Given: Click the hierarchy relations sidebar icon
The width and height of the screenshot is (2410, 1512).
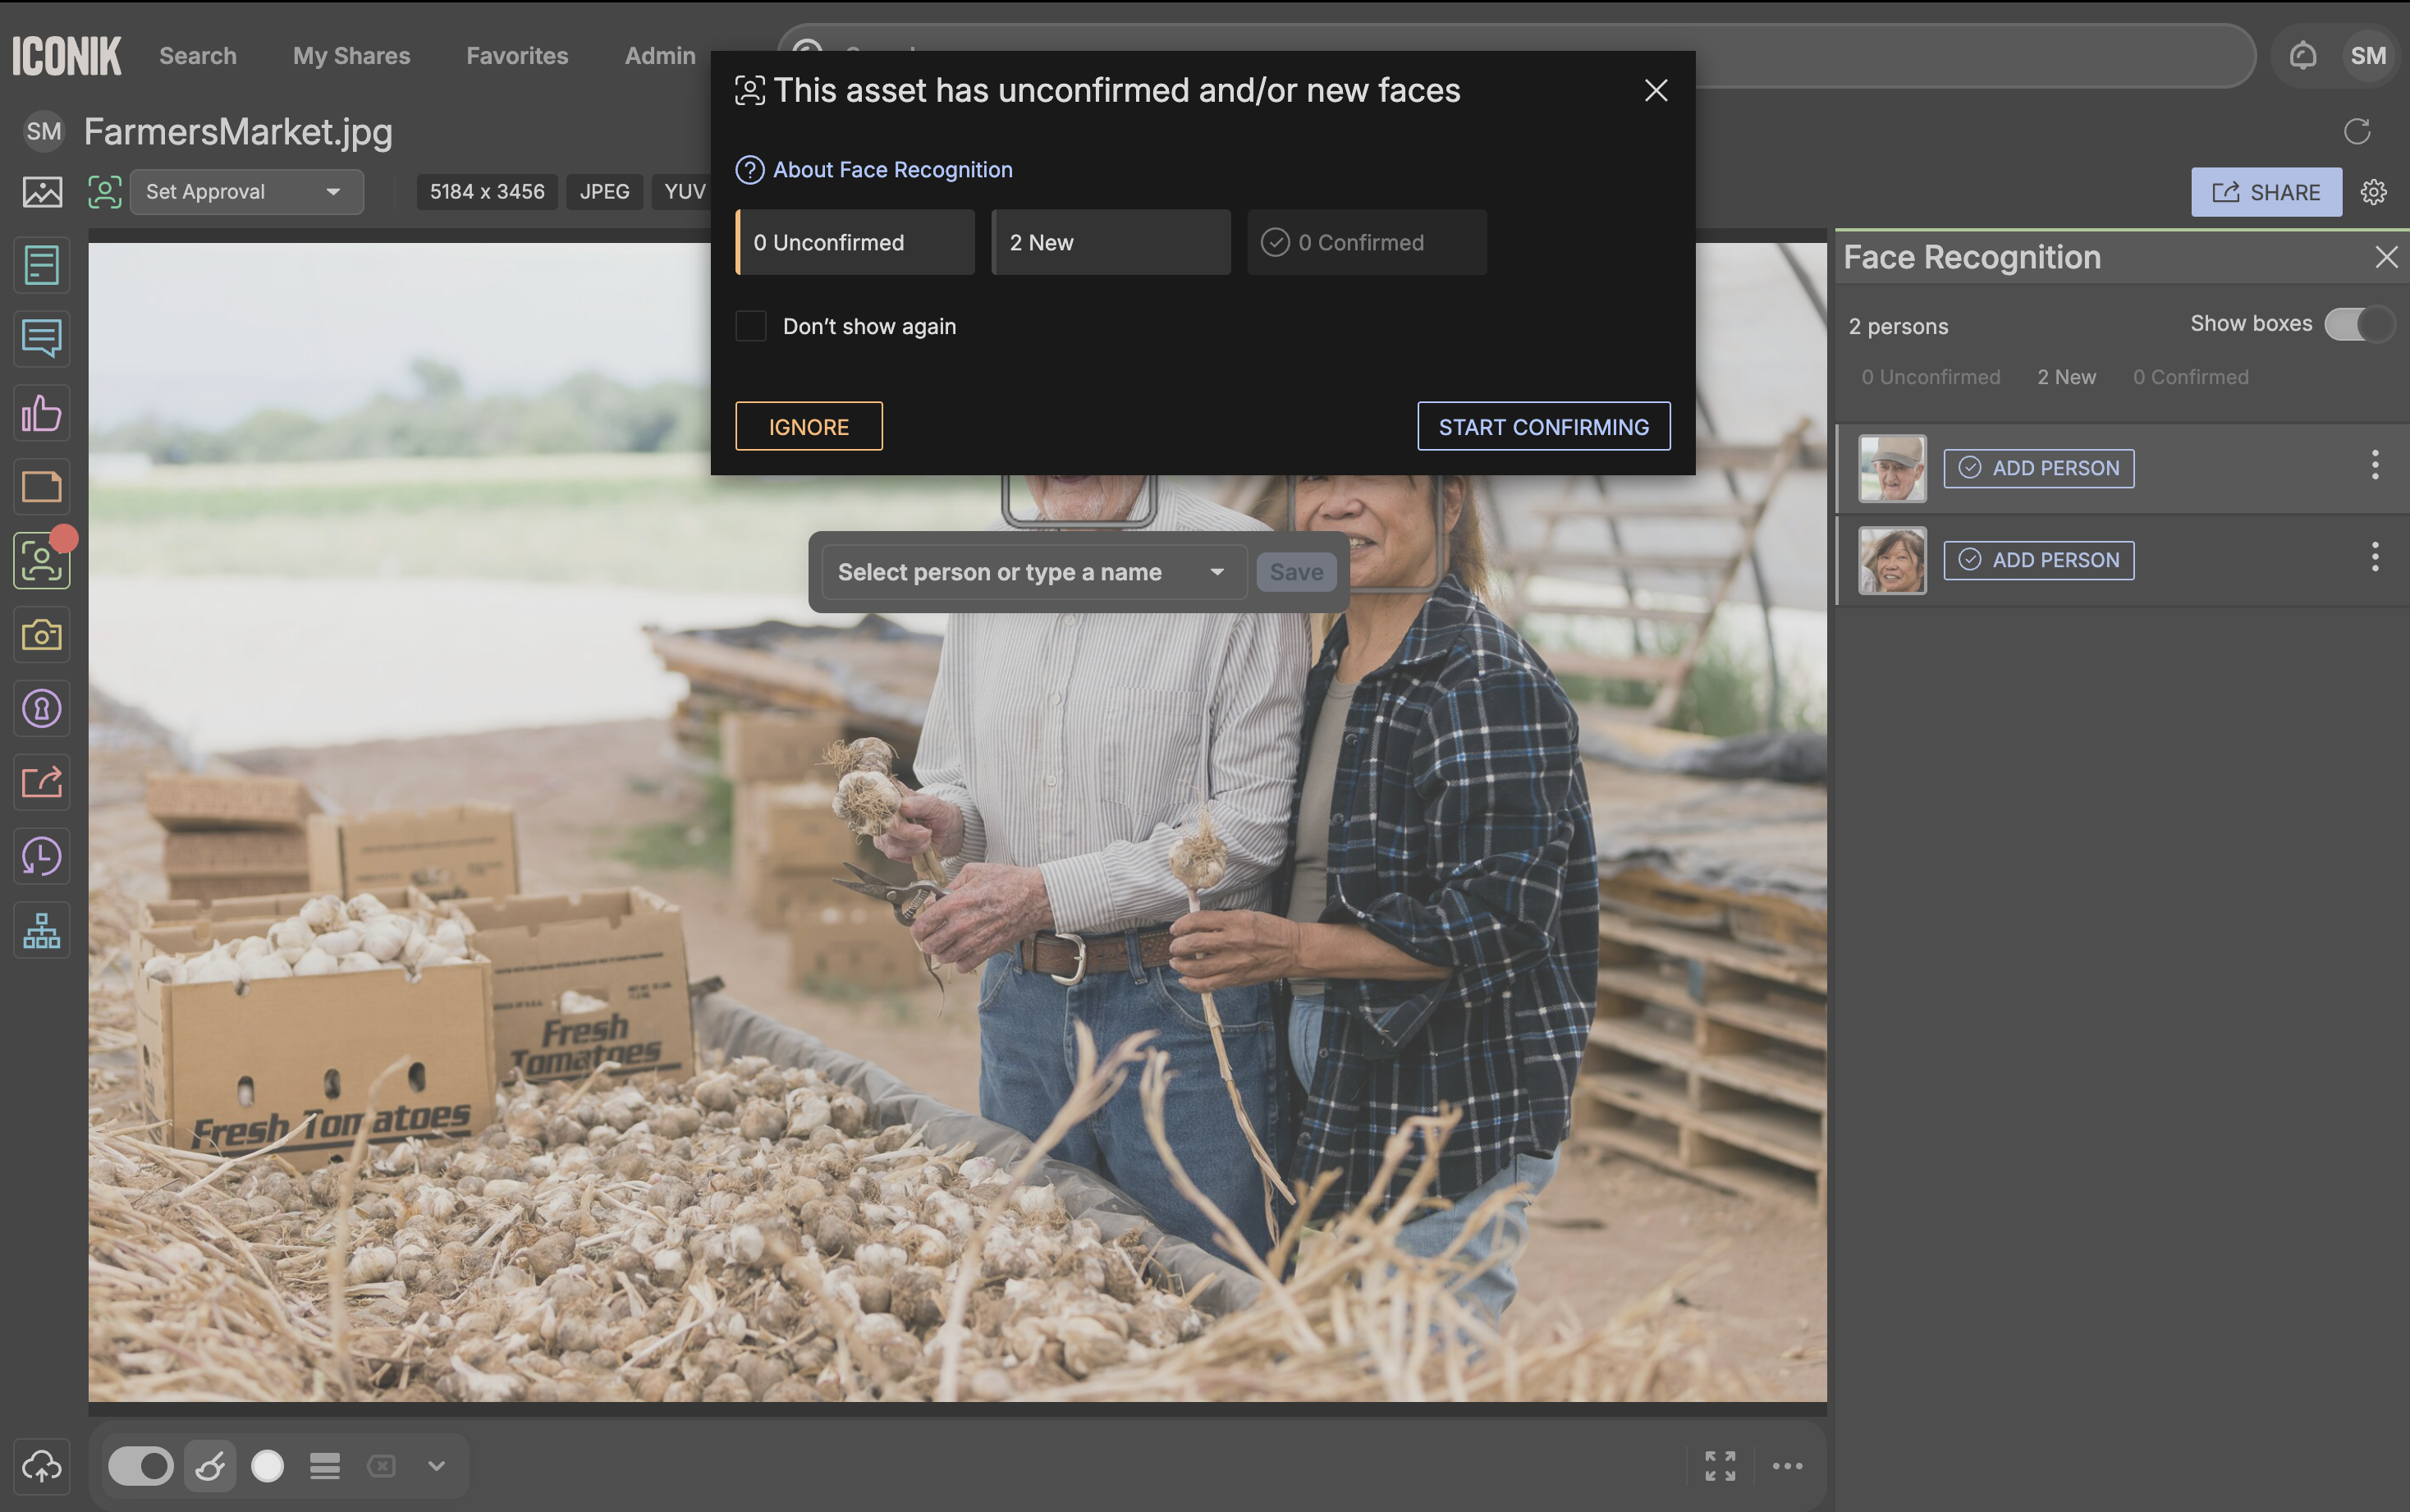Looking at the screenshot, I should [x=41, y=930].
